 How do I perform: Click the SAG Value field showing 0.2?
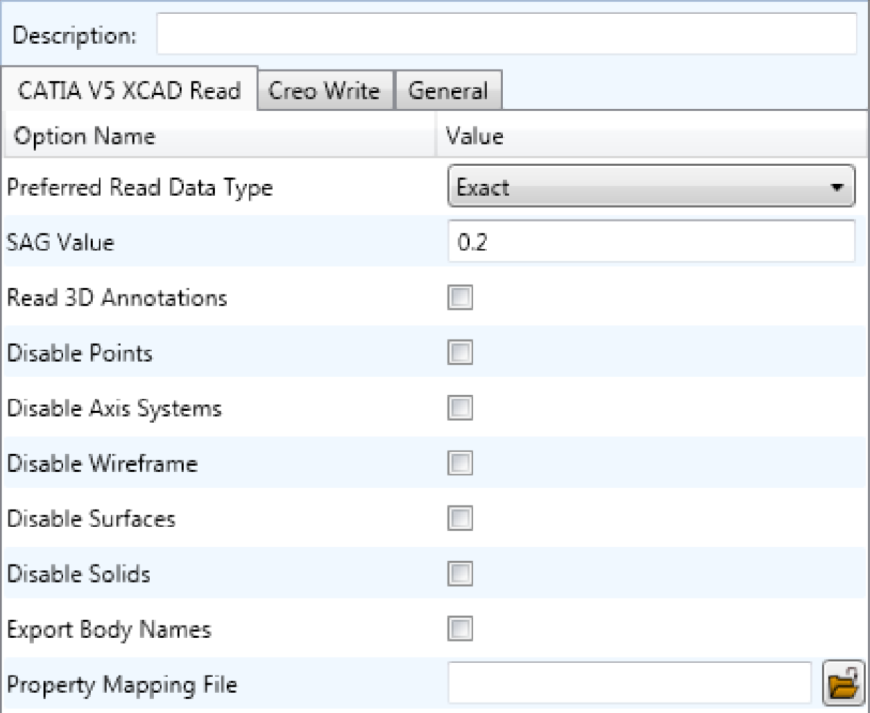651,241
